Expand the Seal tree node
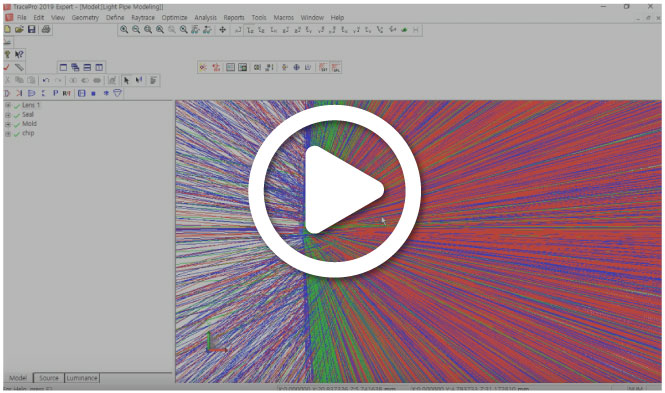Image resolution: width=665 pixels, height=393 pixels. (x=8, y=114)
